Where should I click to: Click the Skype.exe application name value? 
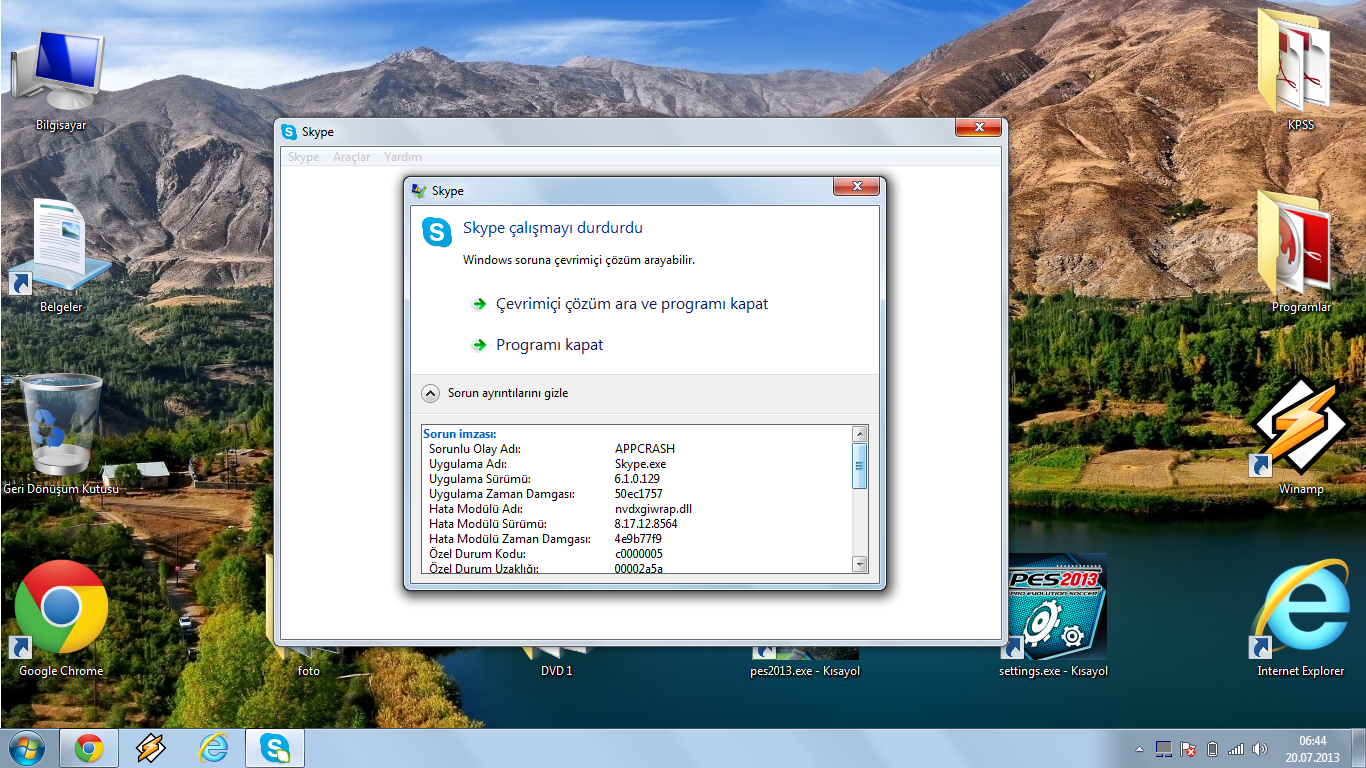(x=640, y=464)
